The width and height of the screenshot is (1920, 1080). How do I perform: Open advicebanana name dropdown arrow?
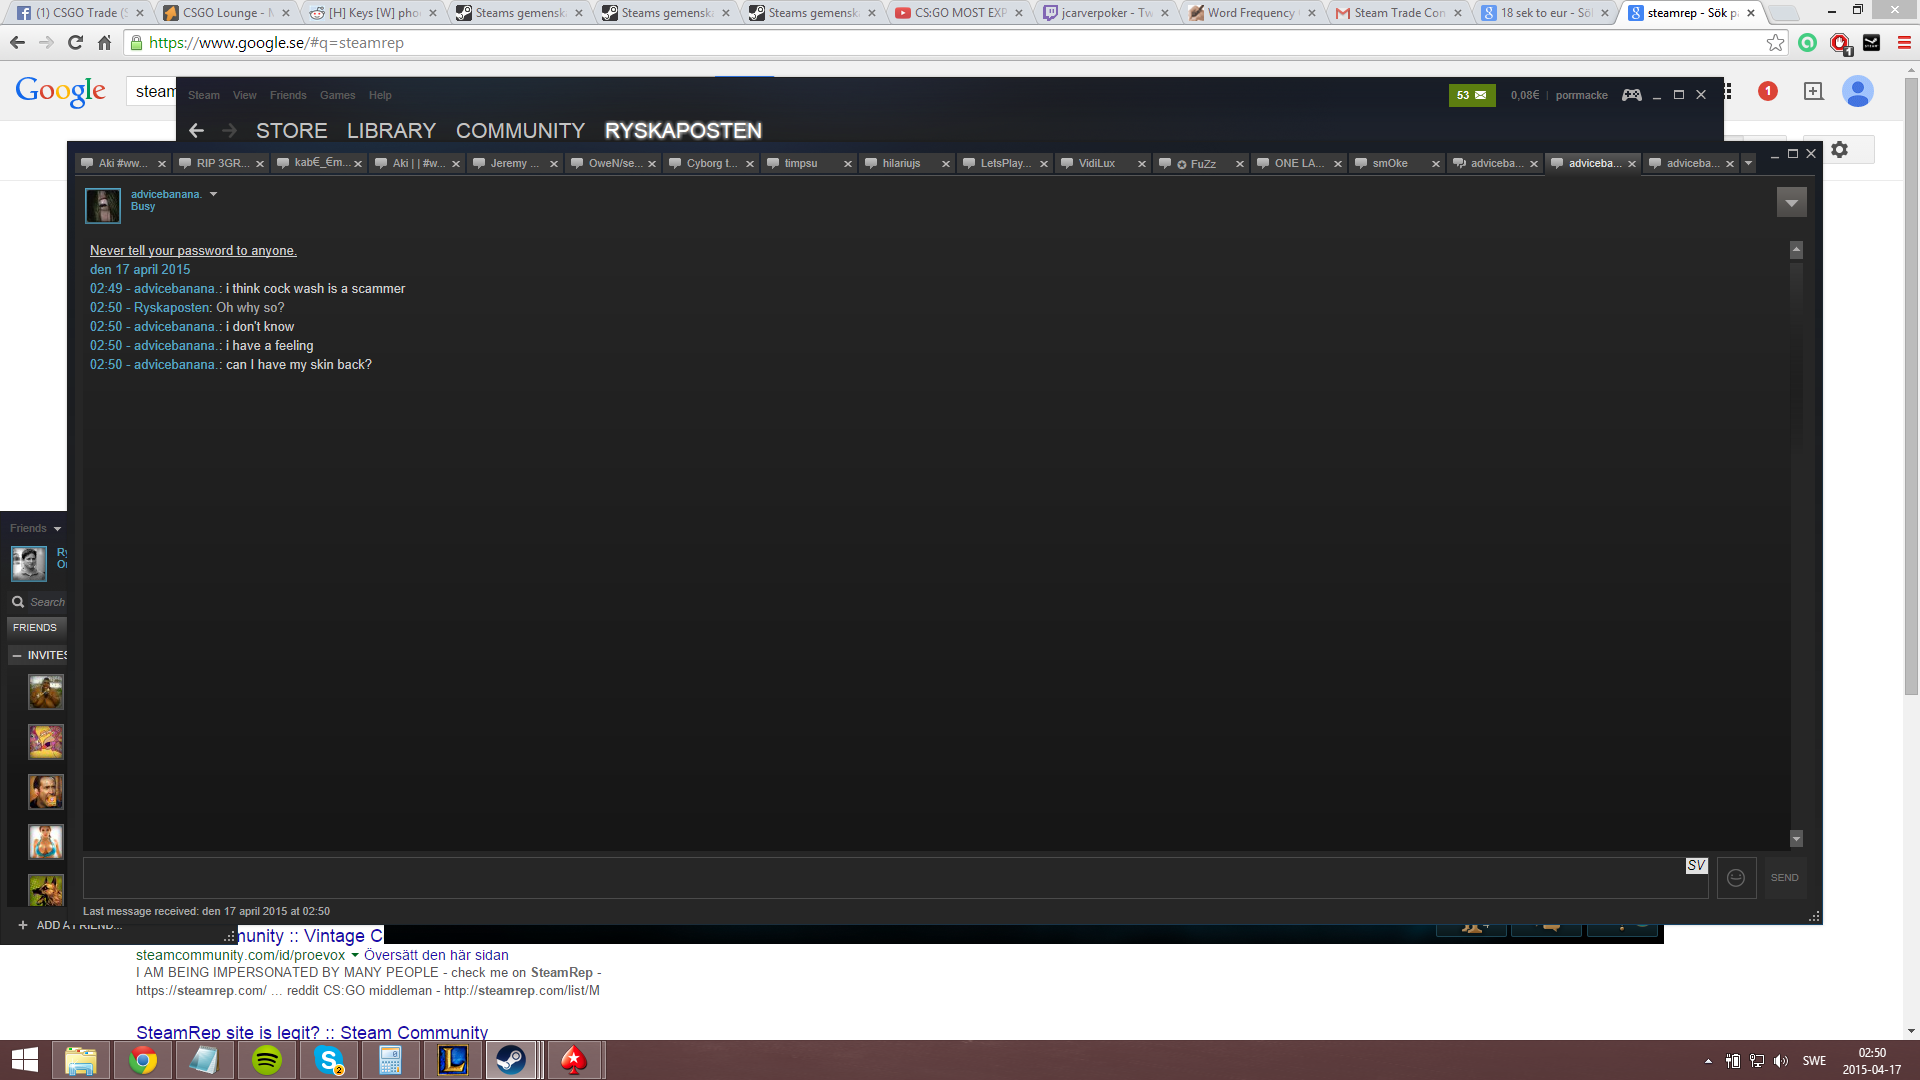(213, 194)
